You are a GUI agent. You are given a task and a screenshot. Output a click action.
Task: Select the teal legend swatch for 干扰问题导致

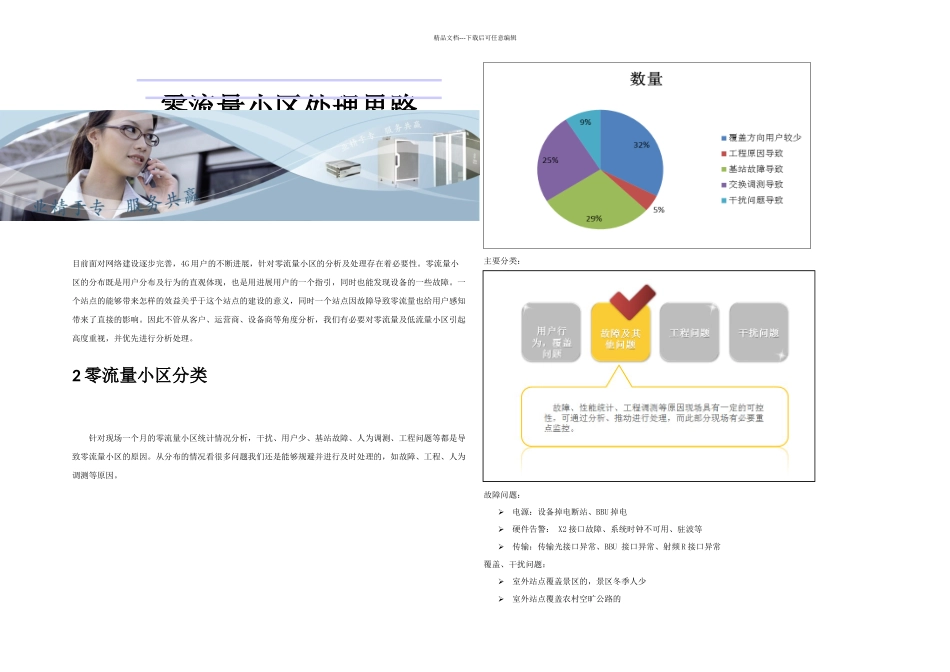click(x=723, y=201)
